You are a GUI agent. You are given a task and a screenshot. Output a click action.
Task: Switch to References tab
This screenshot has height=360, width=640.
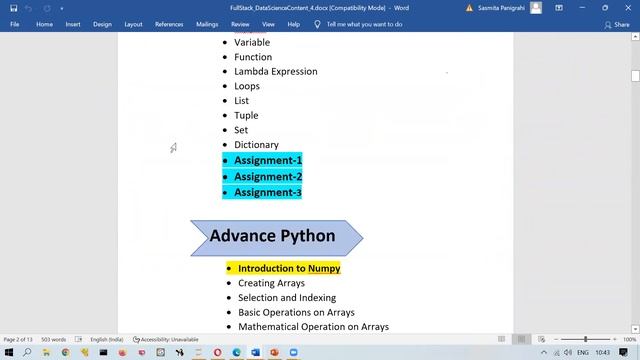pyautogui.click(x=169, y=24)
